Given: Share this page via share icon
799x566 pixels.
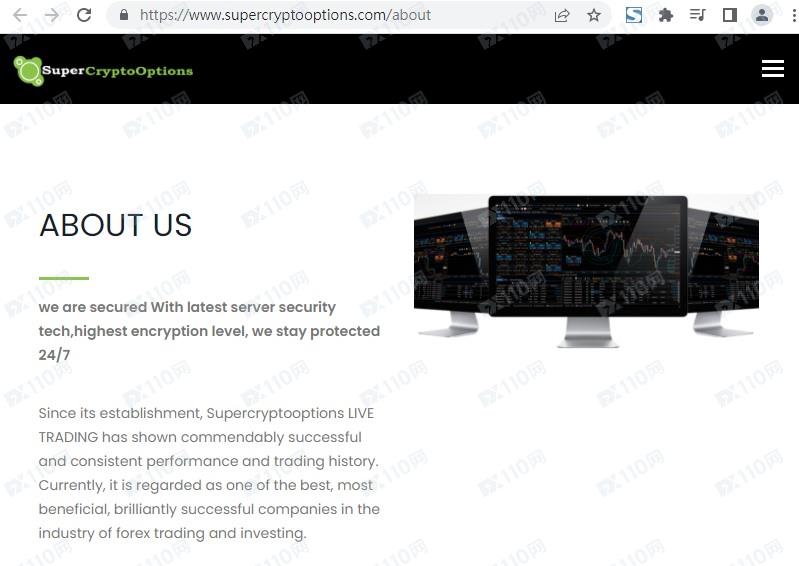Looking at the screenshot, I should 562,16.
